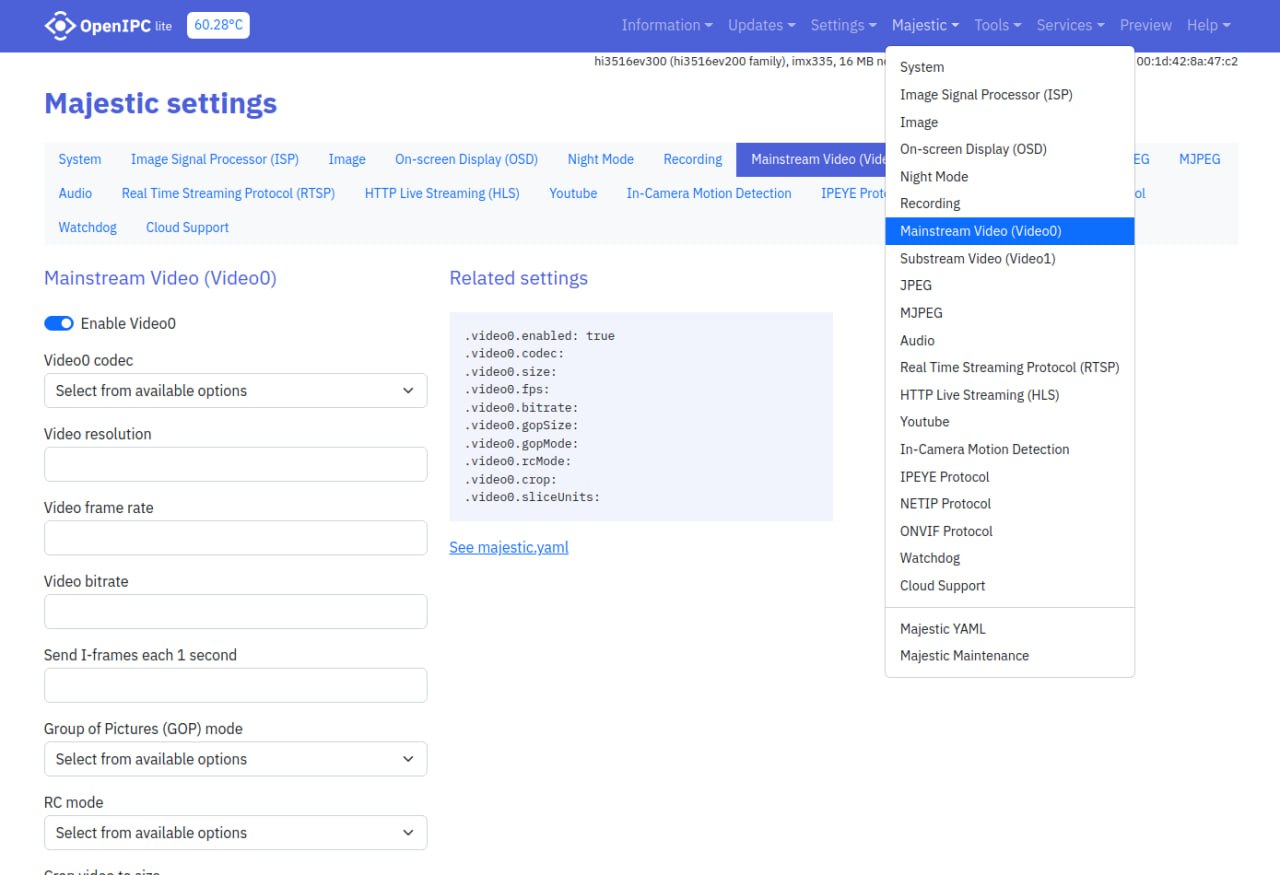Switch to the Night Mode tab
Screen dimensions: 1280x875
pos(600,159)
